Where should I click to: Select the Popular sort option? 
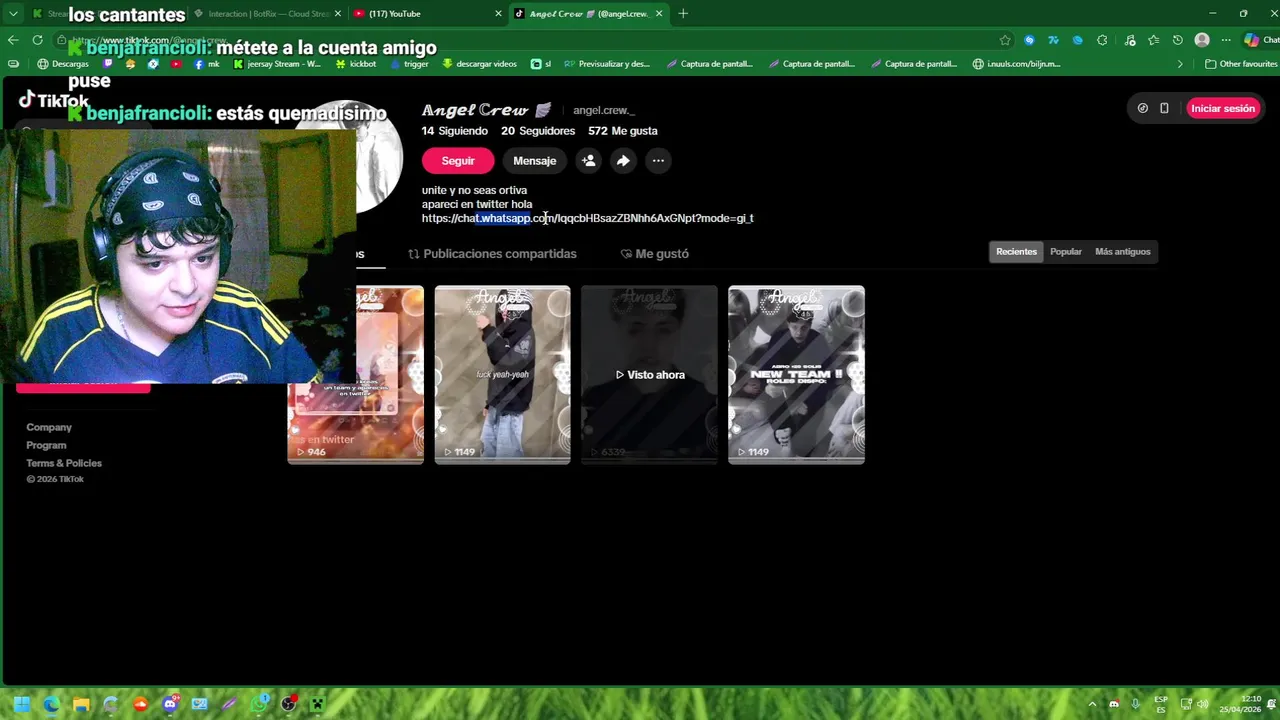1066,252
